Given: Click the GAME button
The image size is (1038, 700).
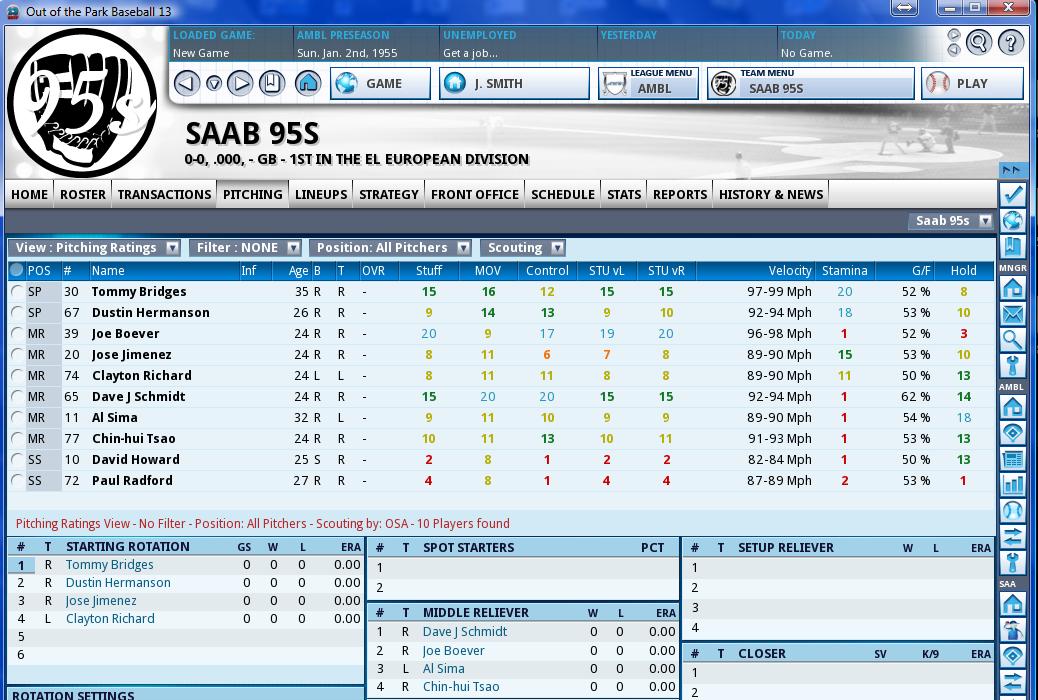Looking at the screenshot, I should coord(380,83).
